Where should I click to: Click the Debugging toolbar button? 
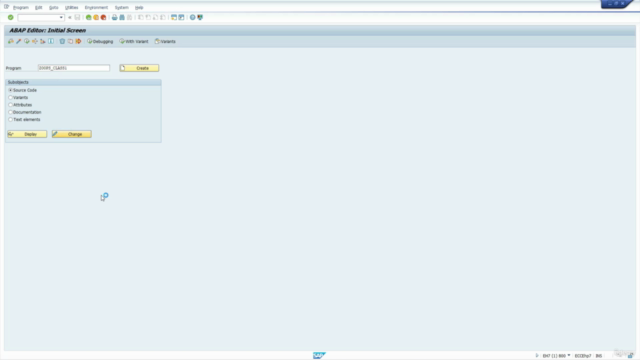click(100, 41)
